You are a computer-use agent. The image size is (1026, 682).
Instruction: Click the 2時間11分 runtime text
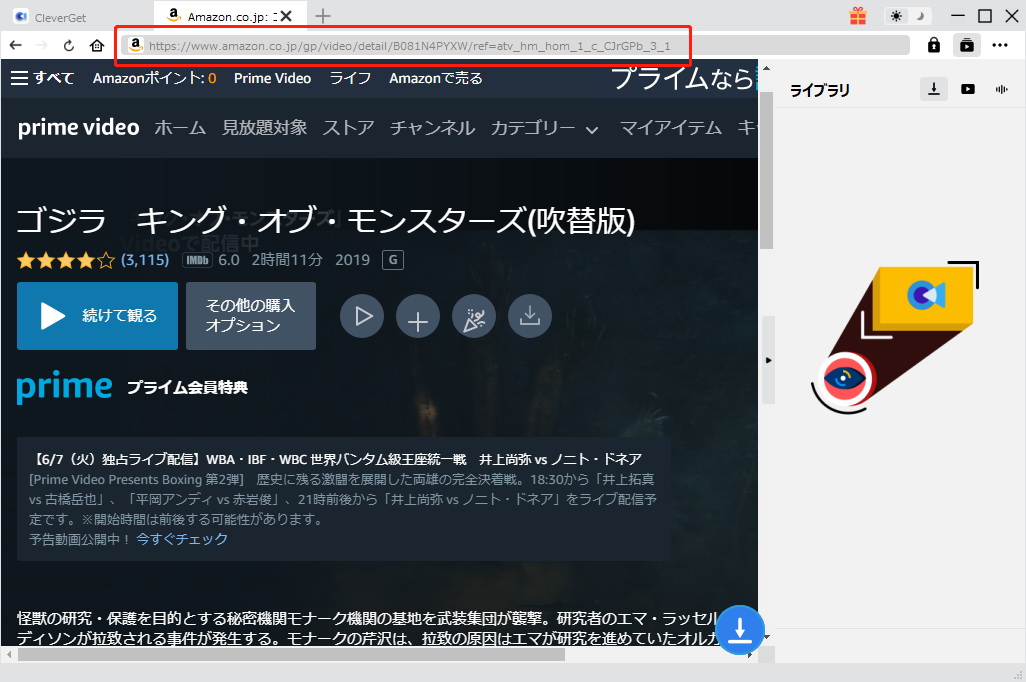tap(287, 260)
